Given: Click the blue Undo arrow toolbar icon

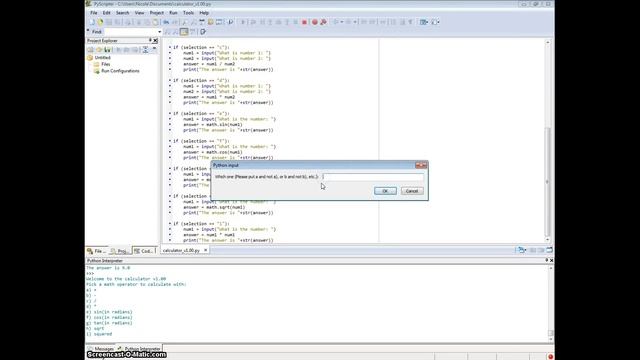Looking at the screenshot, I should (166, 22).
